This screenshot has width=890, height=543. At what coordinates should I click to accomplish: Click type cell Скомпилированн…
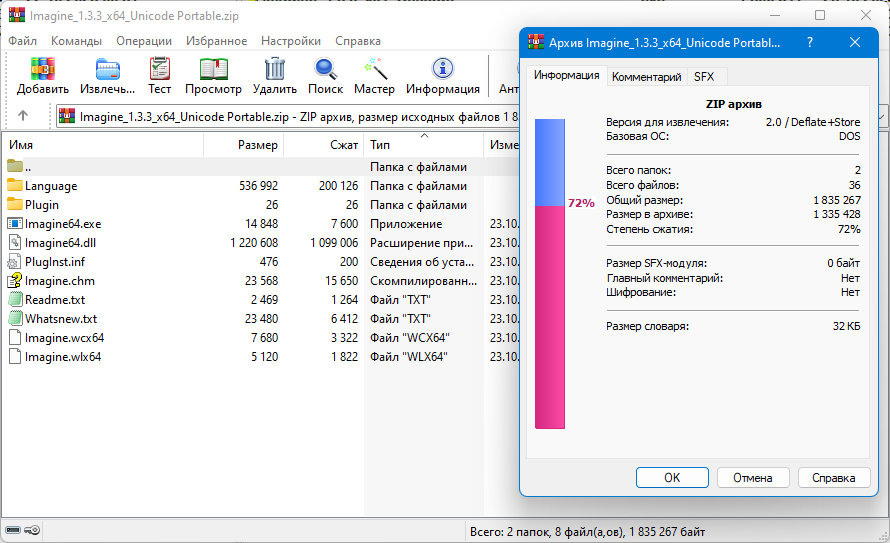click(x=423, y=280)
